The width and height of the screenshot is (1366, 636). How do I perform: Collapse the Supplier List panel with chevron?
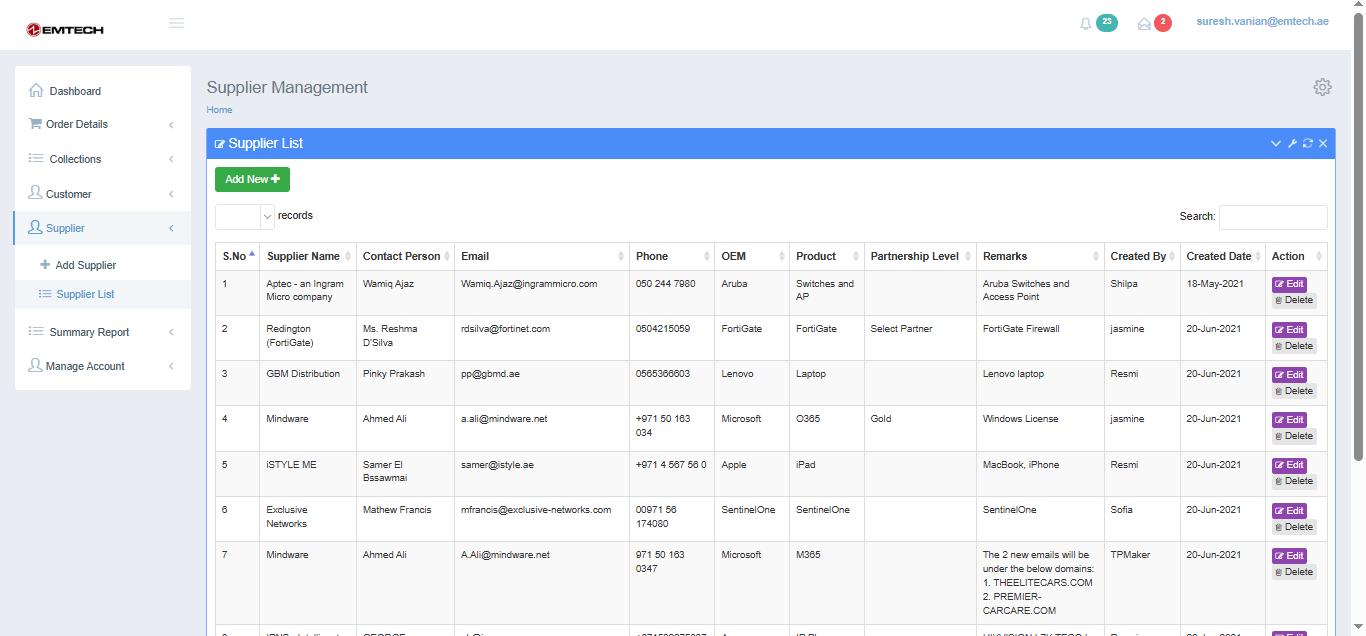tap(1276, 144)
